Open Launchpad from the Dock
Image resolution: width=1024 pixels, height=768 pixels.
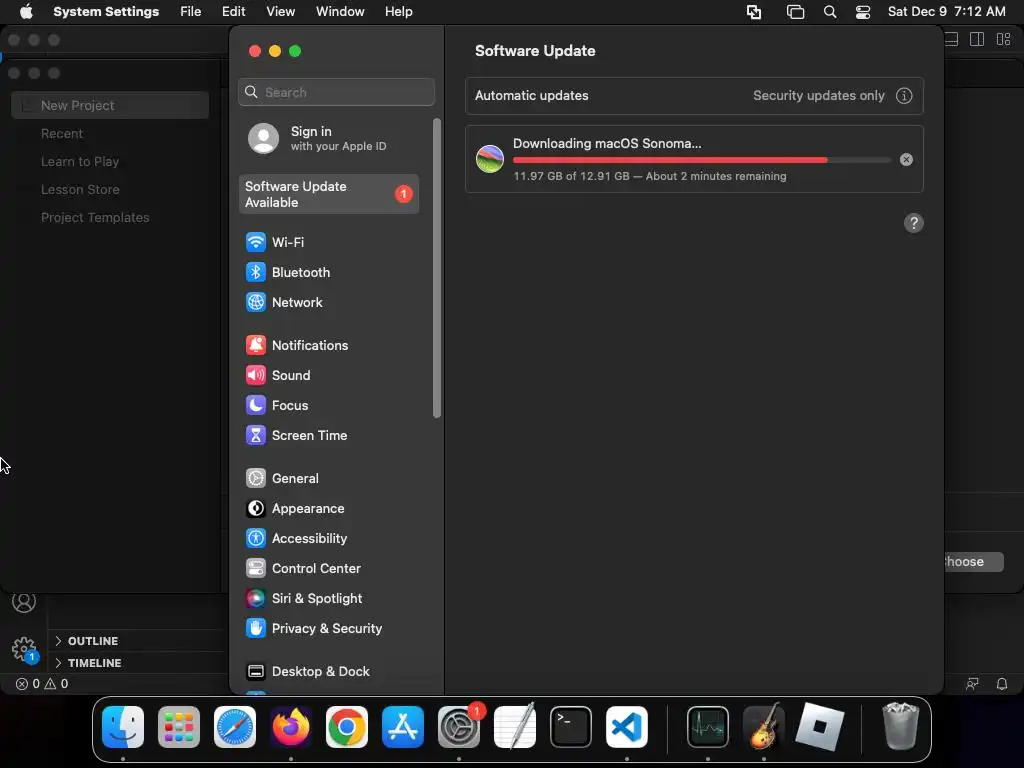(179, 727)
